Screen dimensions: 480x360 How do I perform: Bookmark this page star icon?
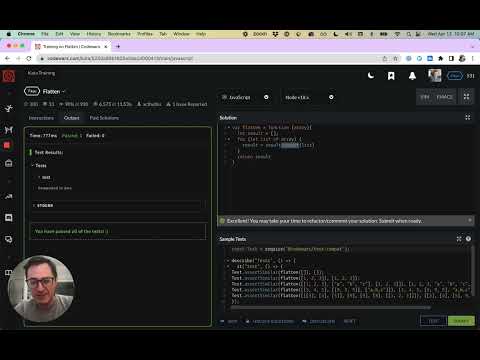coord(396,58)
